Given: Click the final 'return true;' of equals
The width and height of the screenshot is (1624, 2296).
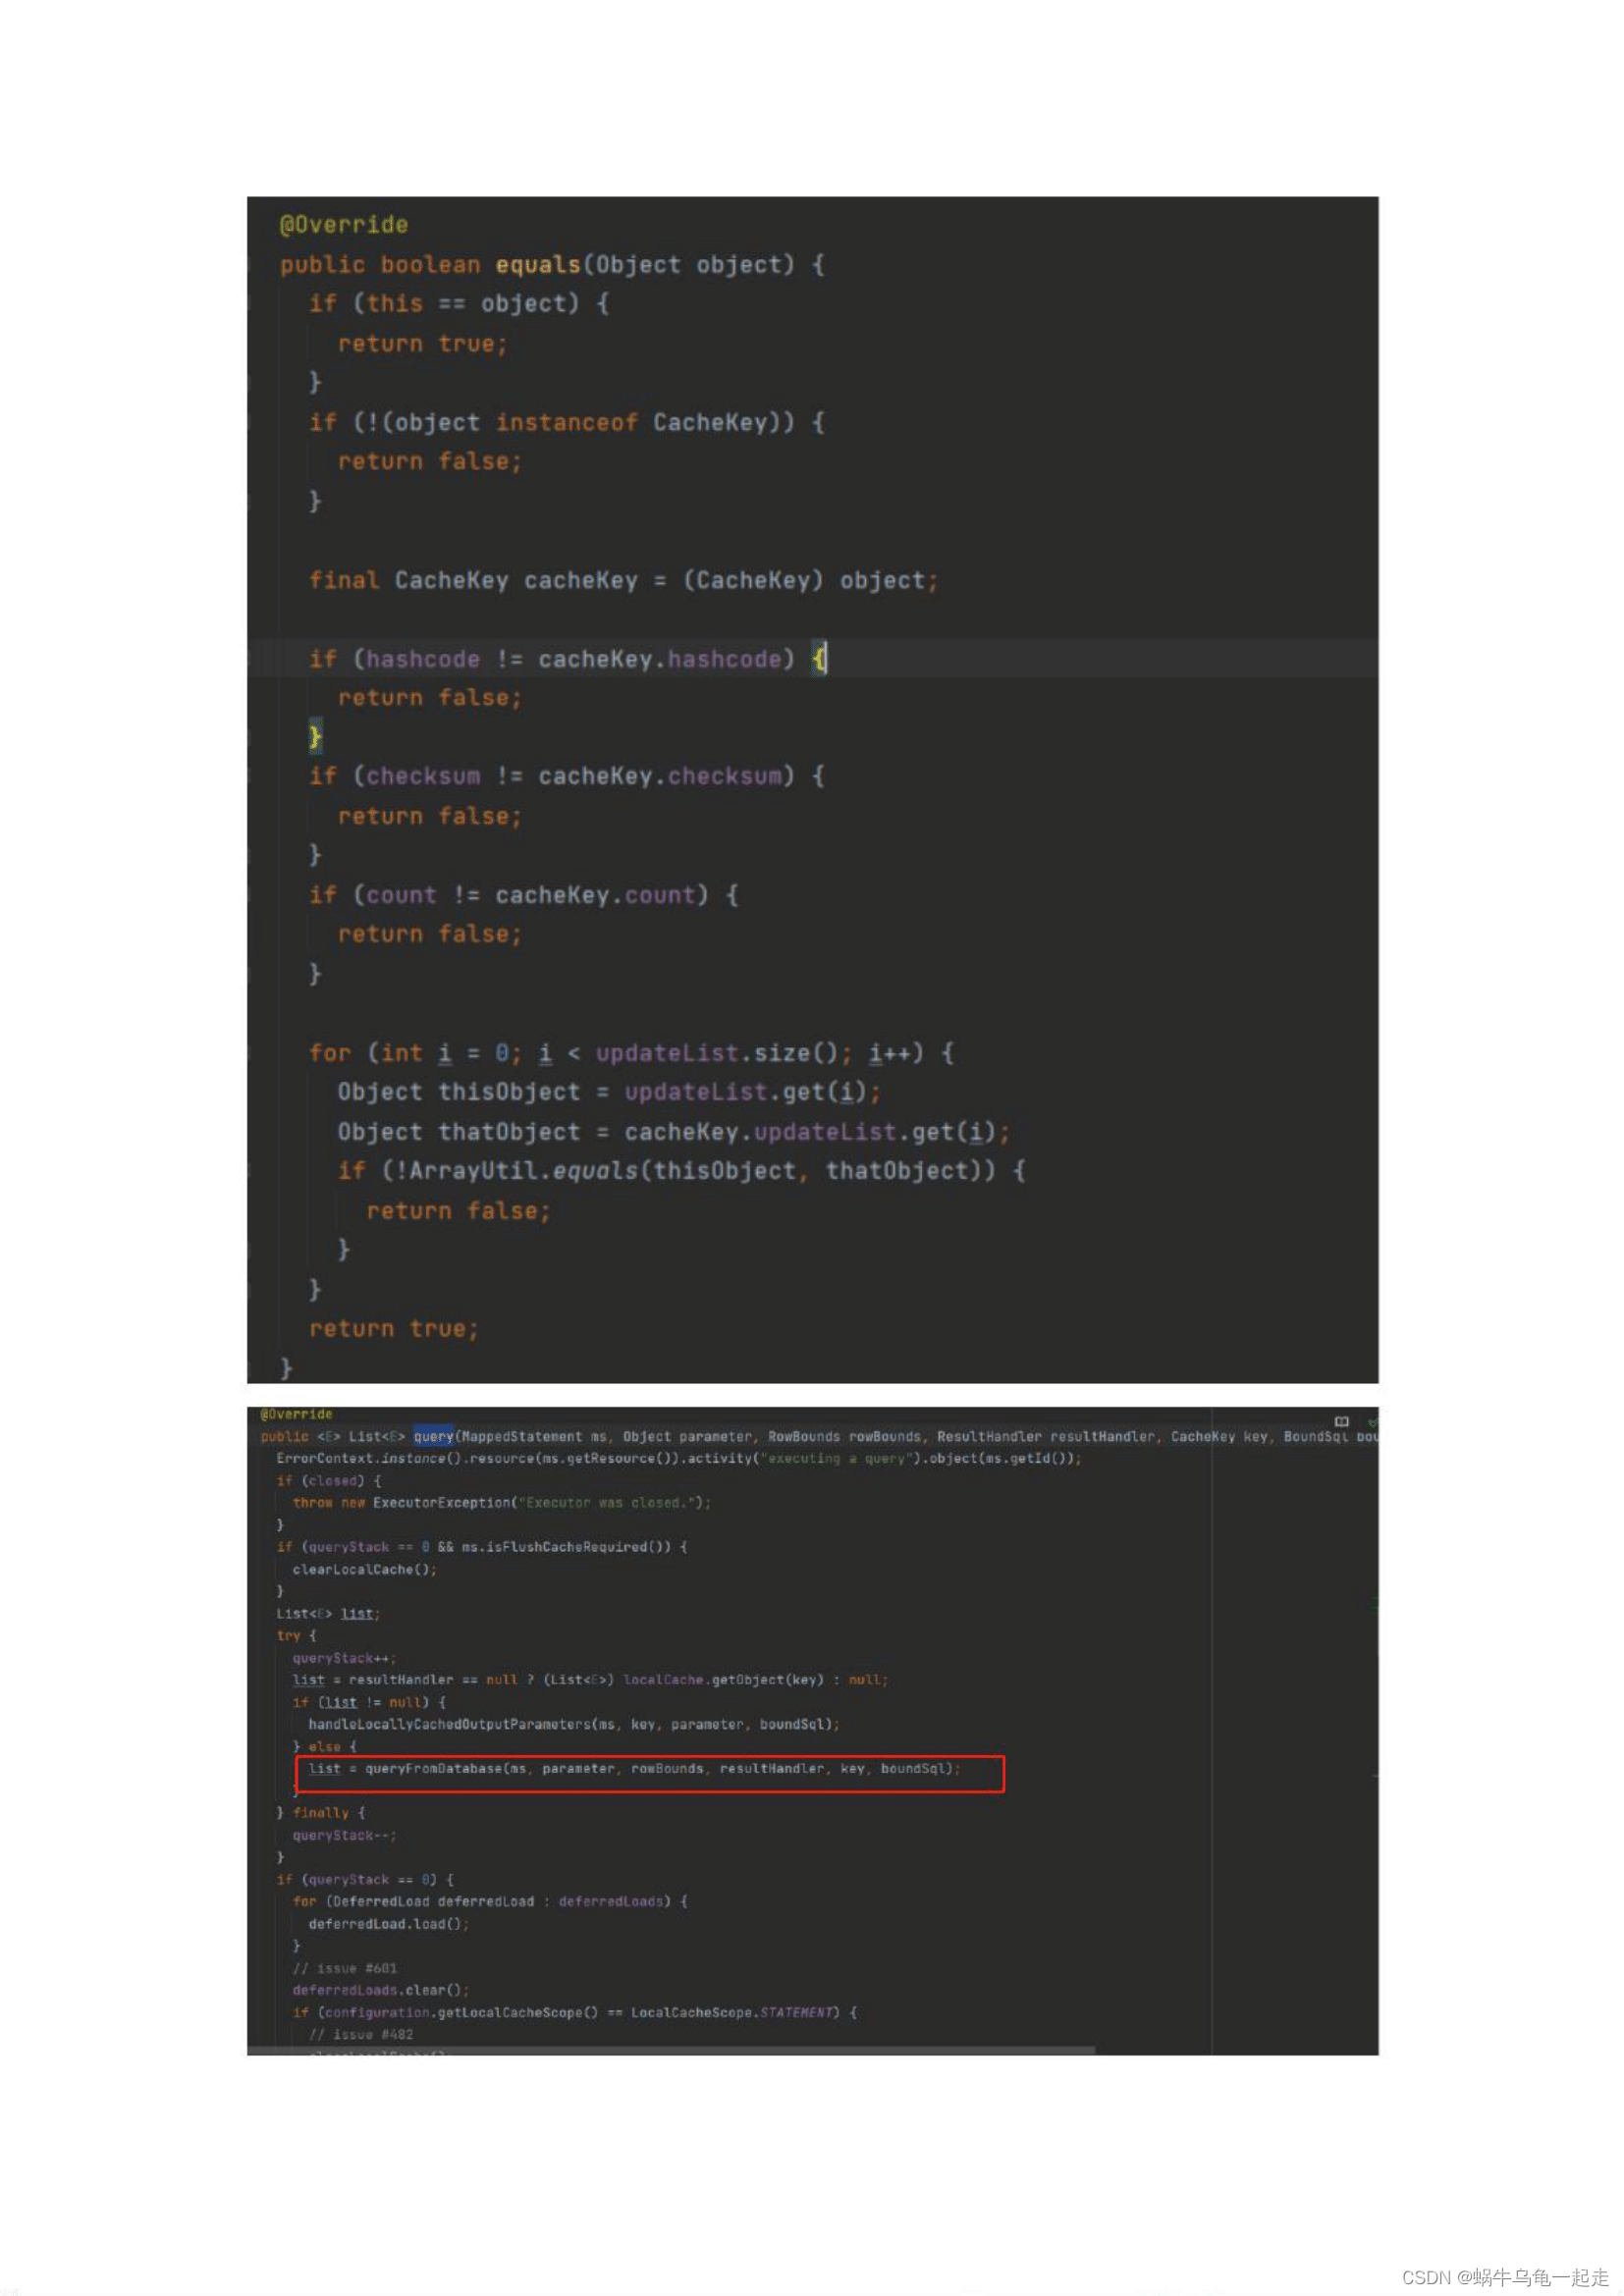Looking at the screenshot, I should click(x=394, y=1329).
